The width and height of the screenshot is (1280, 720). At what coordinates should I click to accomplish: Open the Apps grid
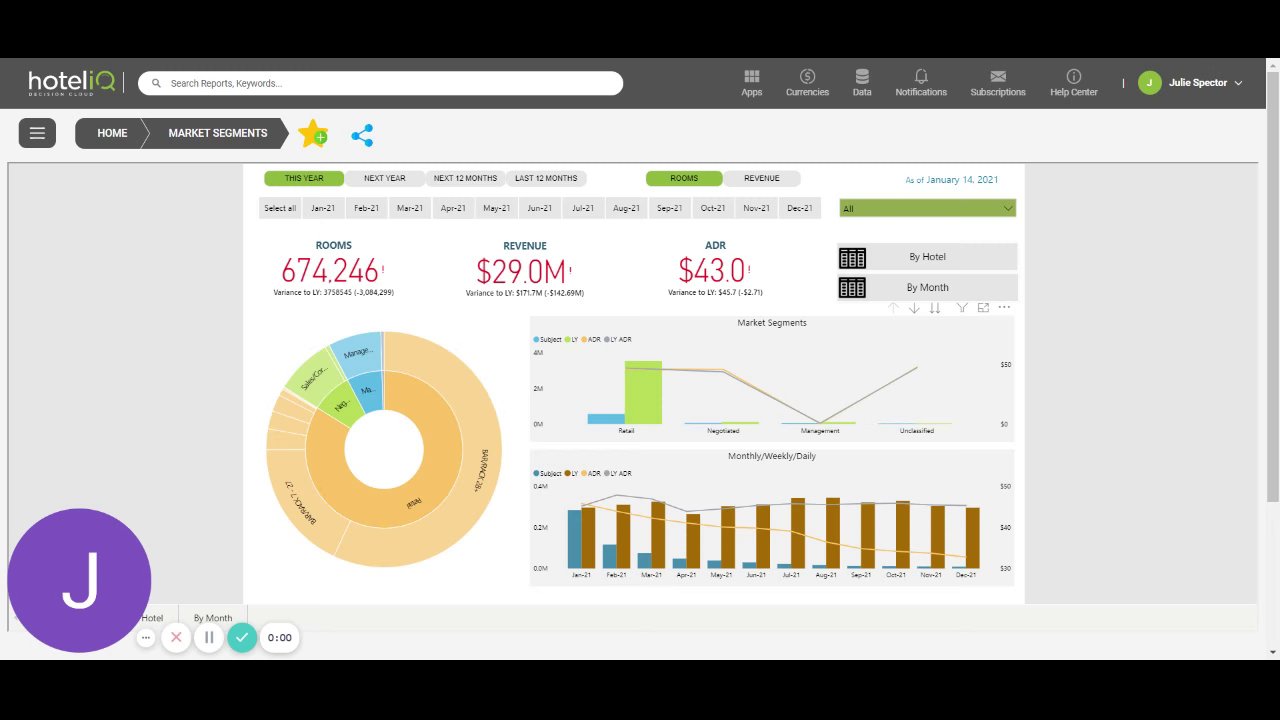[x=752, y=83]
